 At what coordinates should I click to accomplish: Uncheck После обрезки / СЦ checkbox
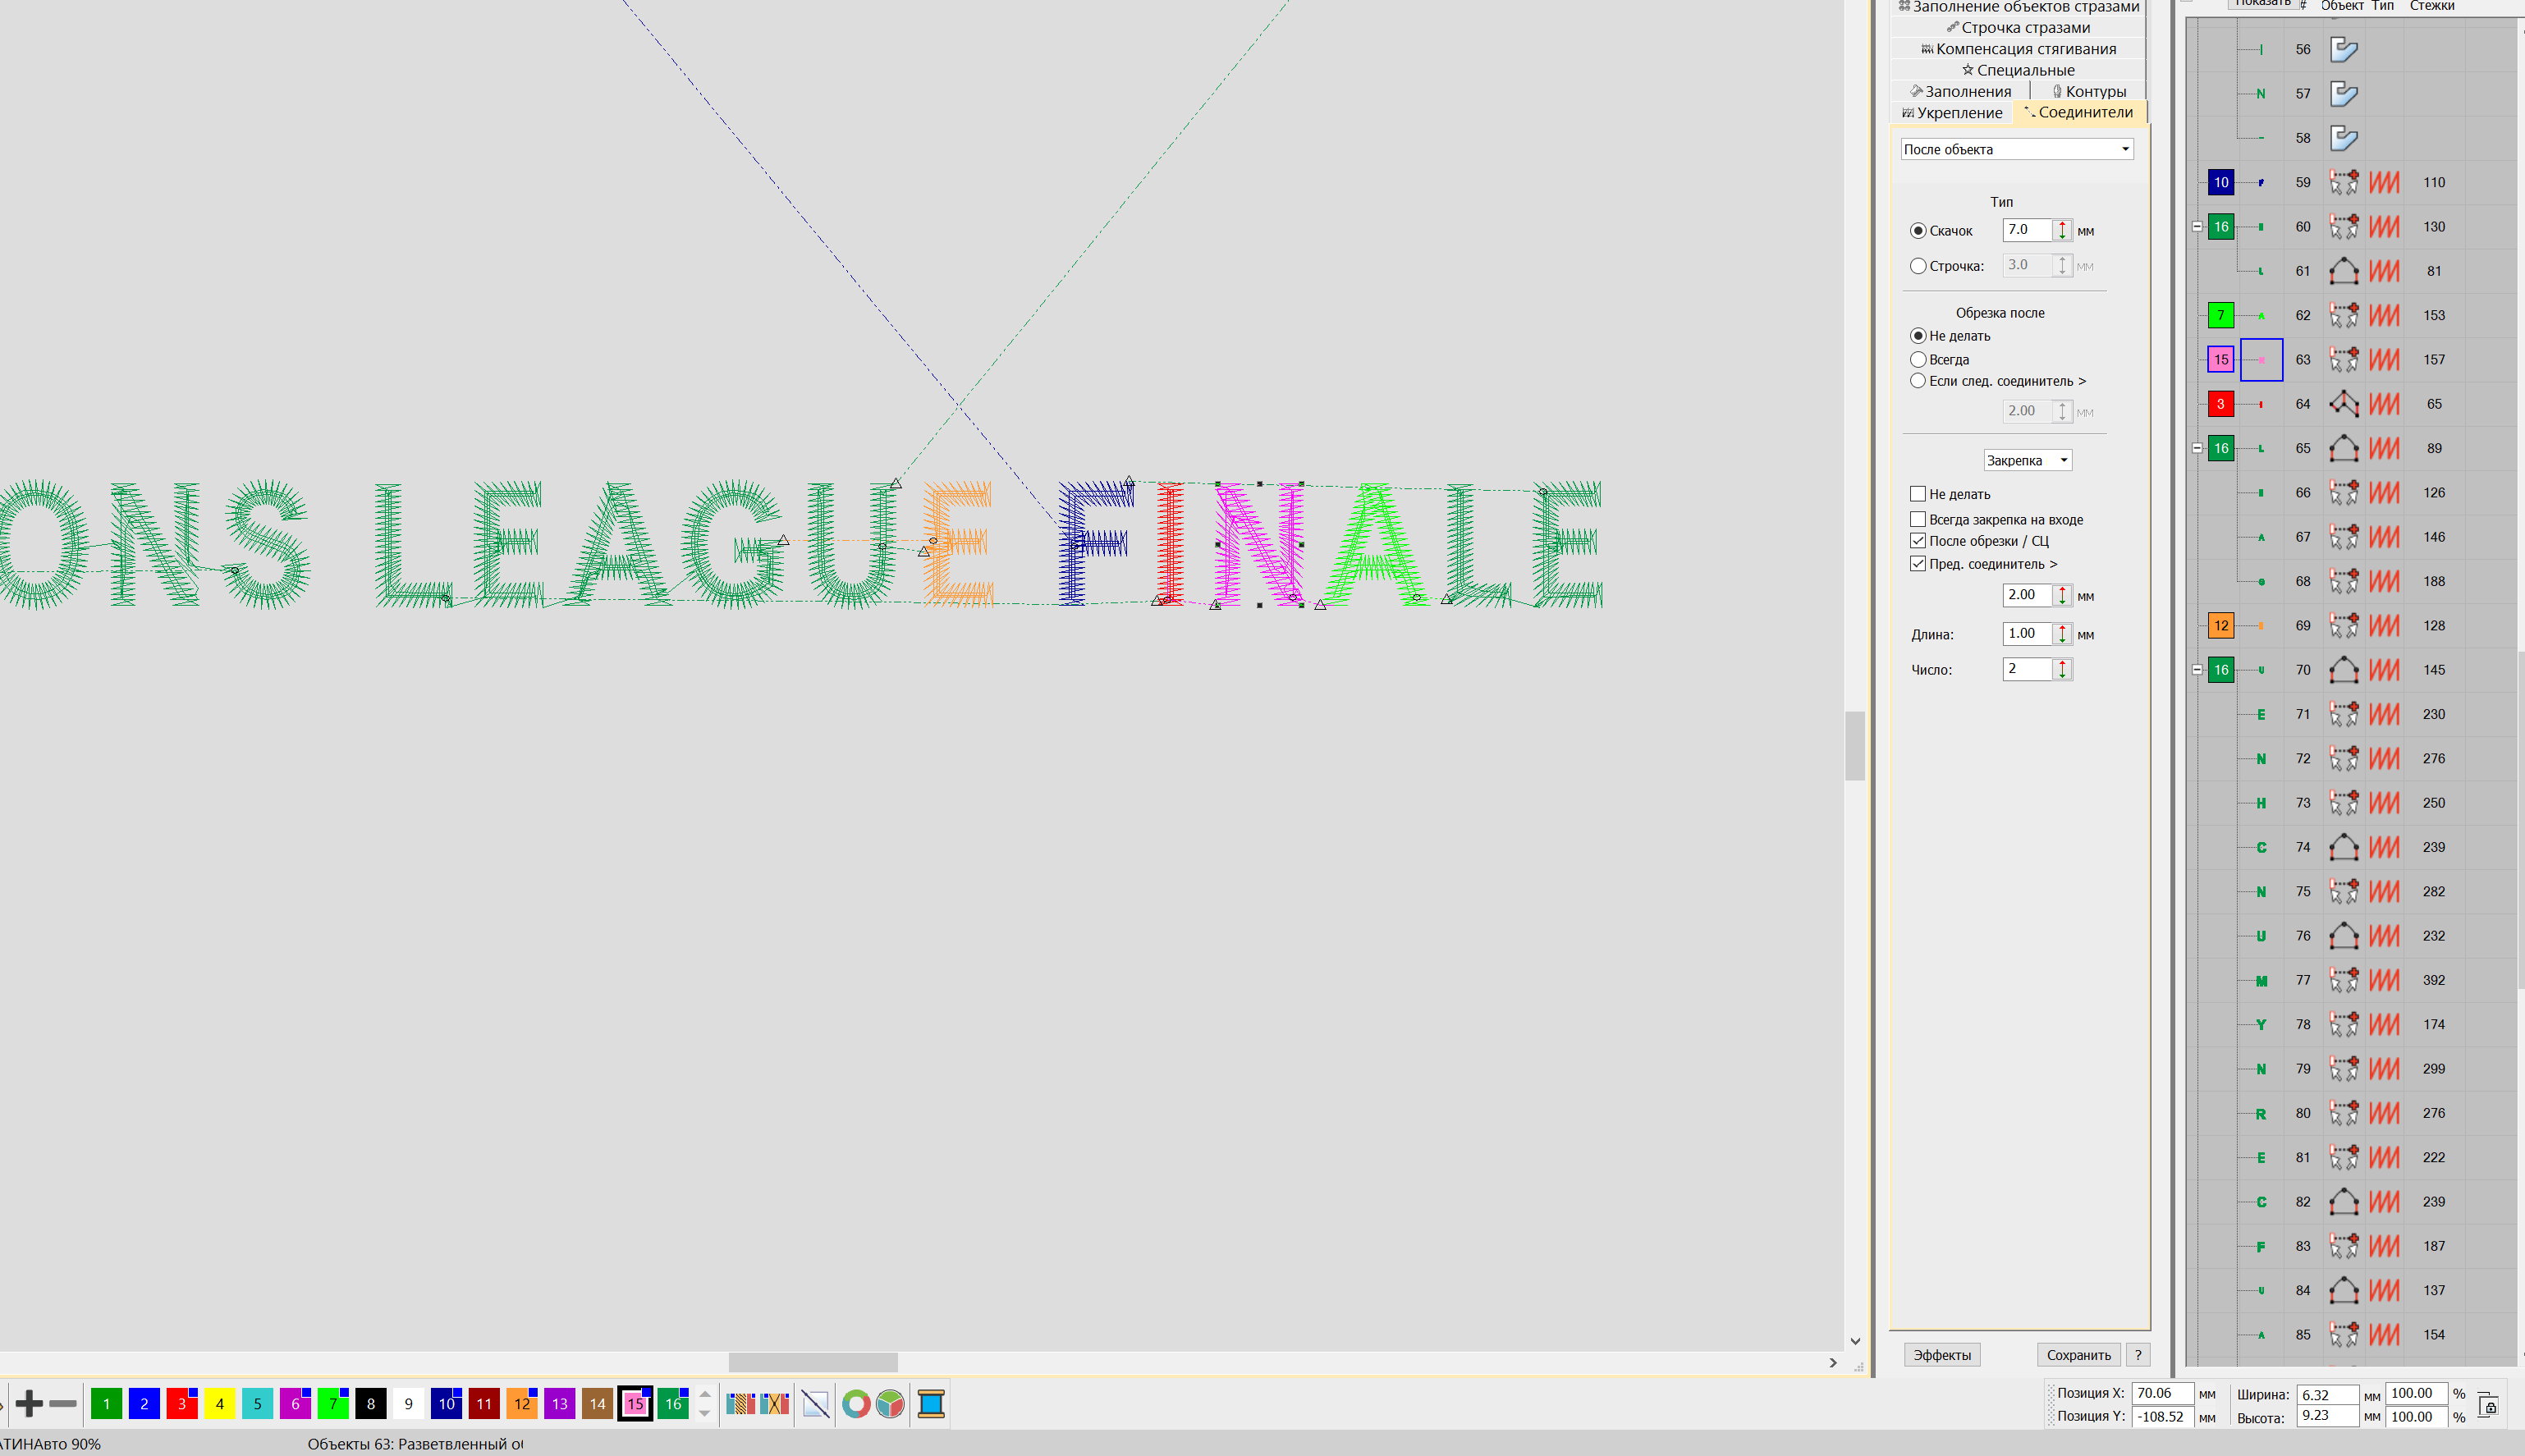coord(1918,541)
